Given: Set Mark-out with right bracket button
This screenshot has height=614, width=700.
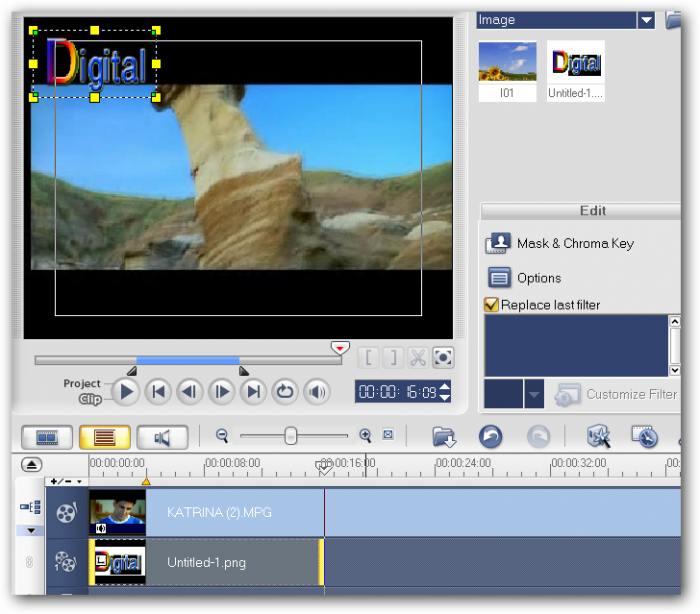Looking at the screenshot, I should (394, 358).
